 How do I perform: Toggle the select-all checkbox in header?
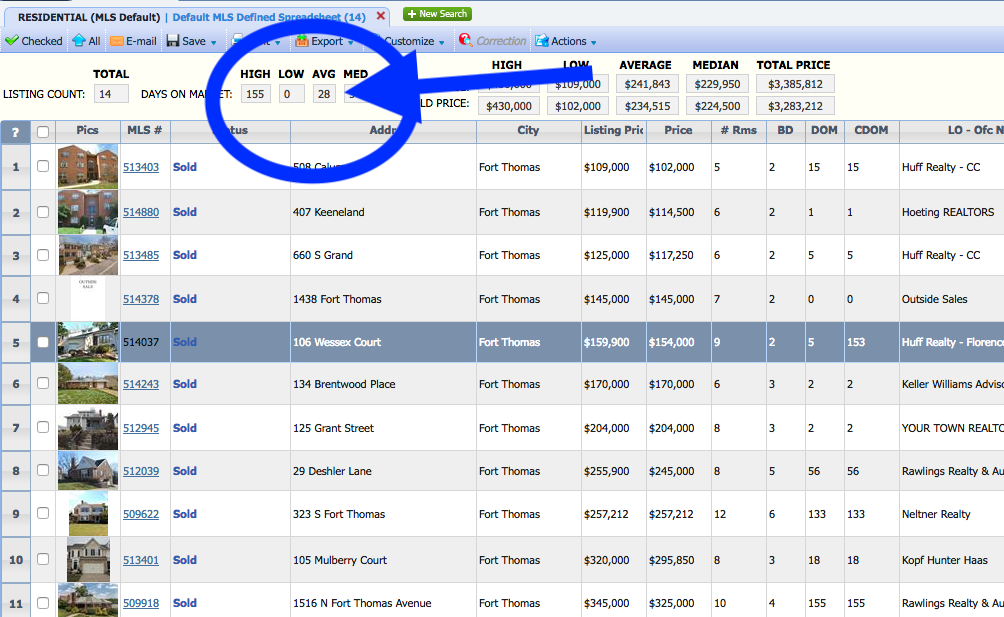43,131
